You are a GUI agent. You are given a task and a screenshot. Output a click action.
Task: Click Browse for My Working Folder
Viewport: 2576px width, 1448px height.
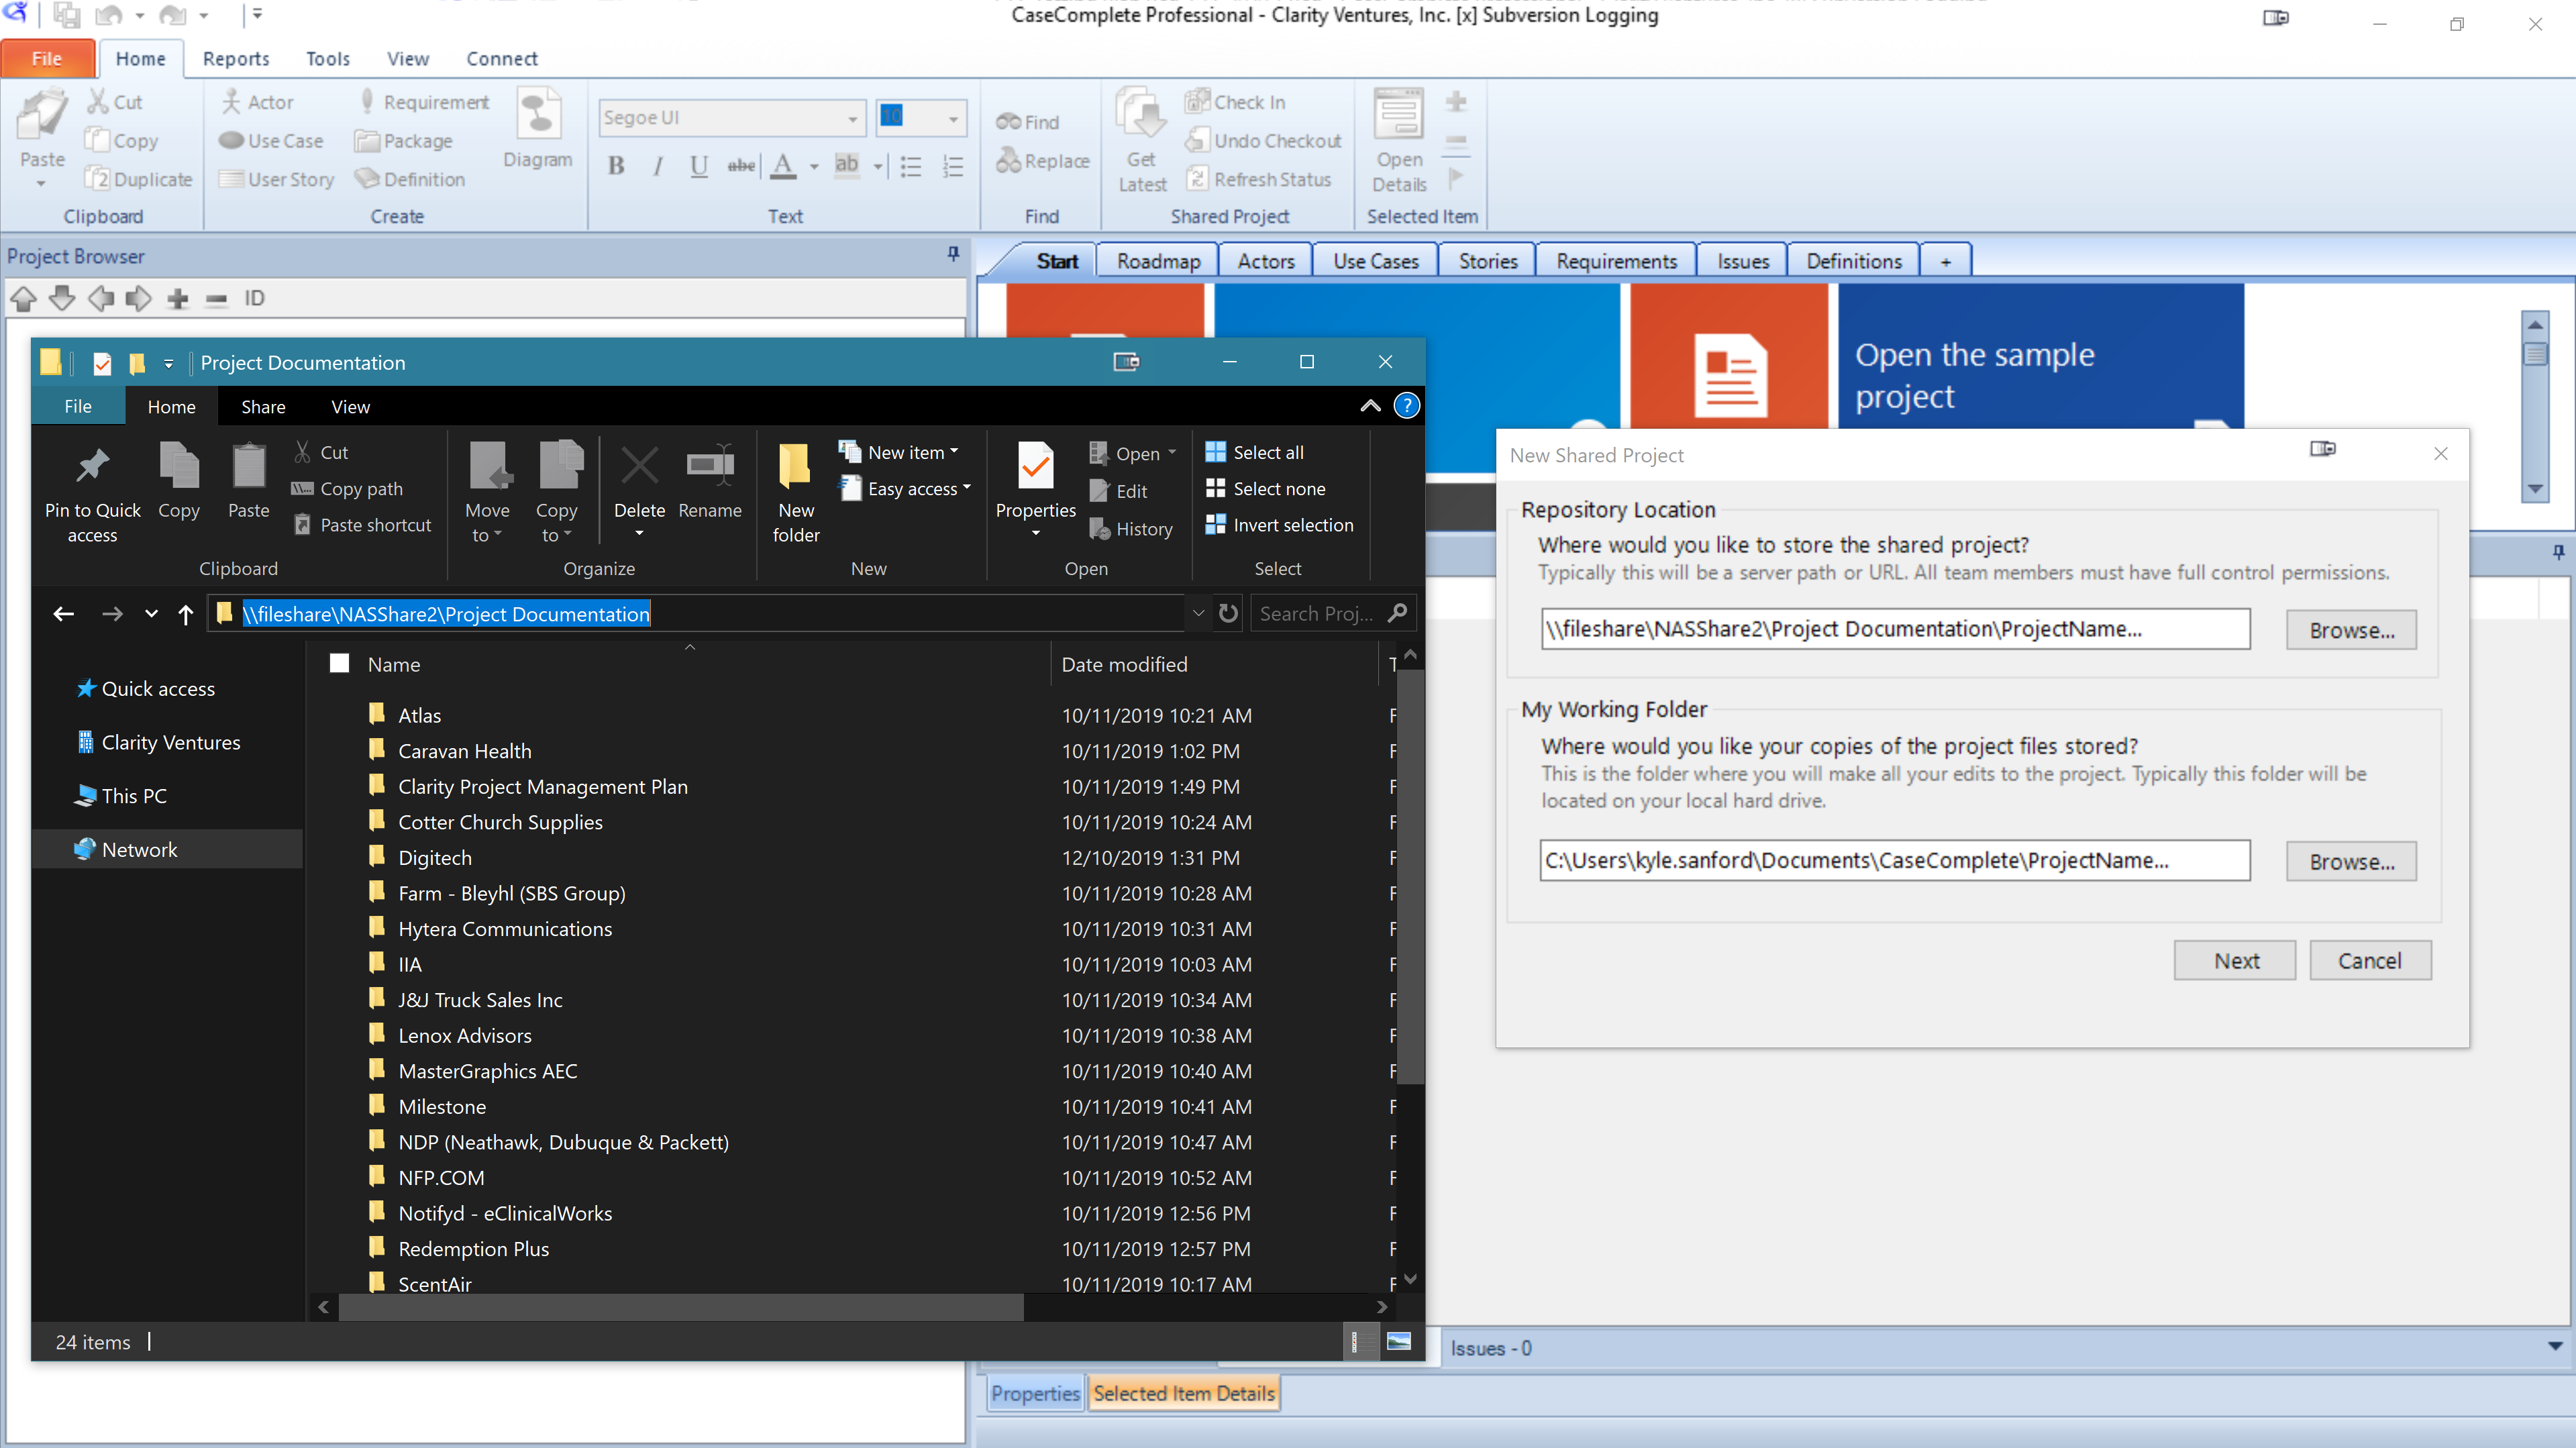click(2351, 861)
